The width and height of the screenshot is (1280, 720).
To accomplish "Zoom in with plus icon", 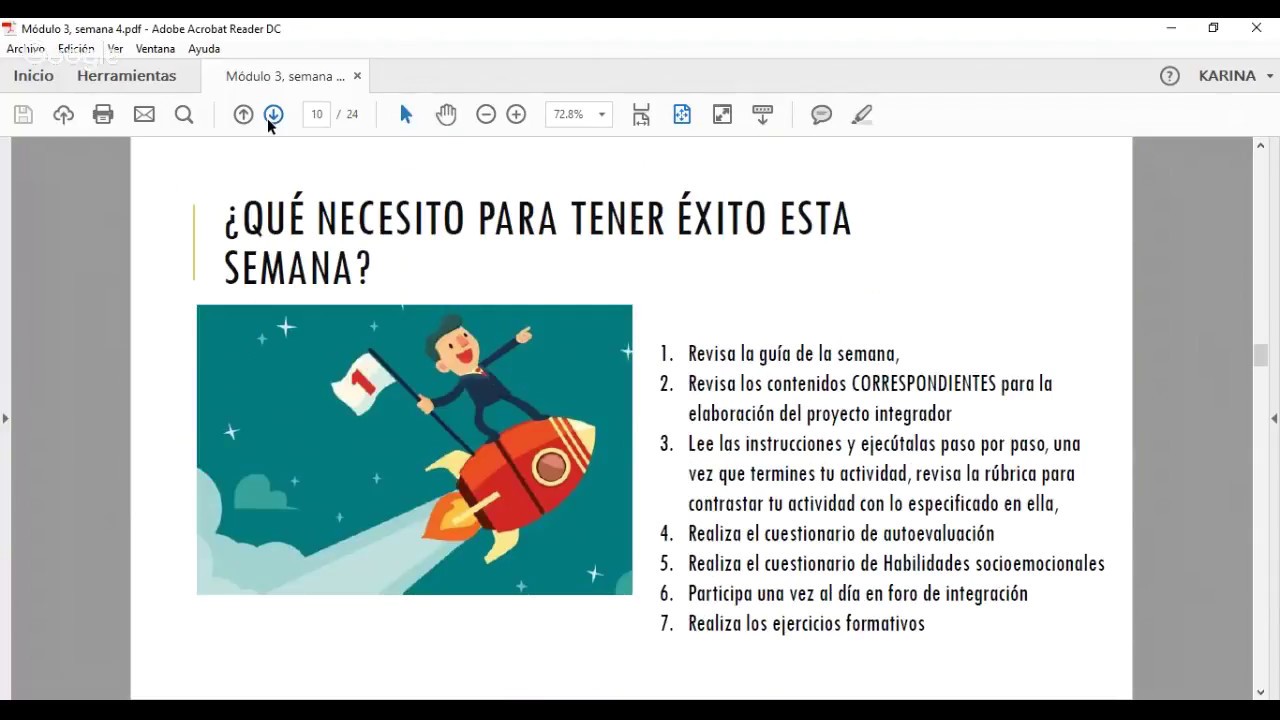I will point(516,115).
